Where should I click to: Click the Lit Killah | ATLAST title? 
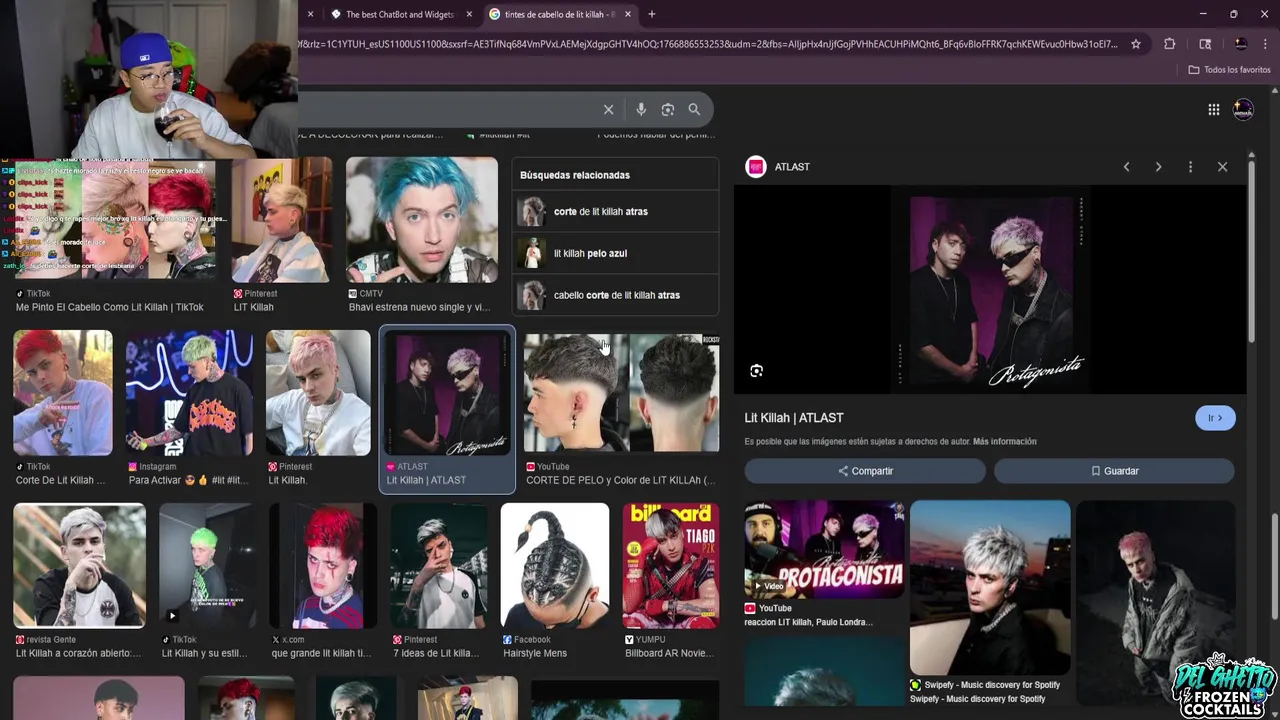point(794,418)
